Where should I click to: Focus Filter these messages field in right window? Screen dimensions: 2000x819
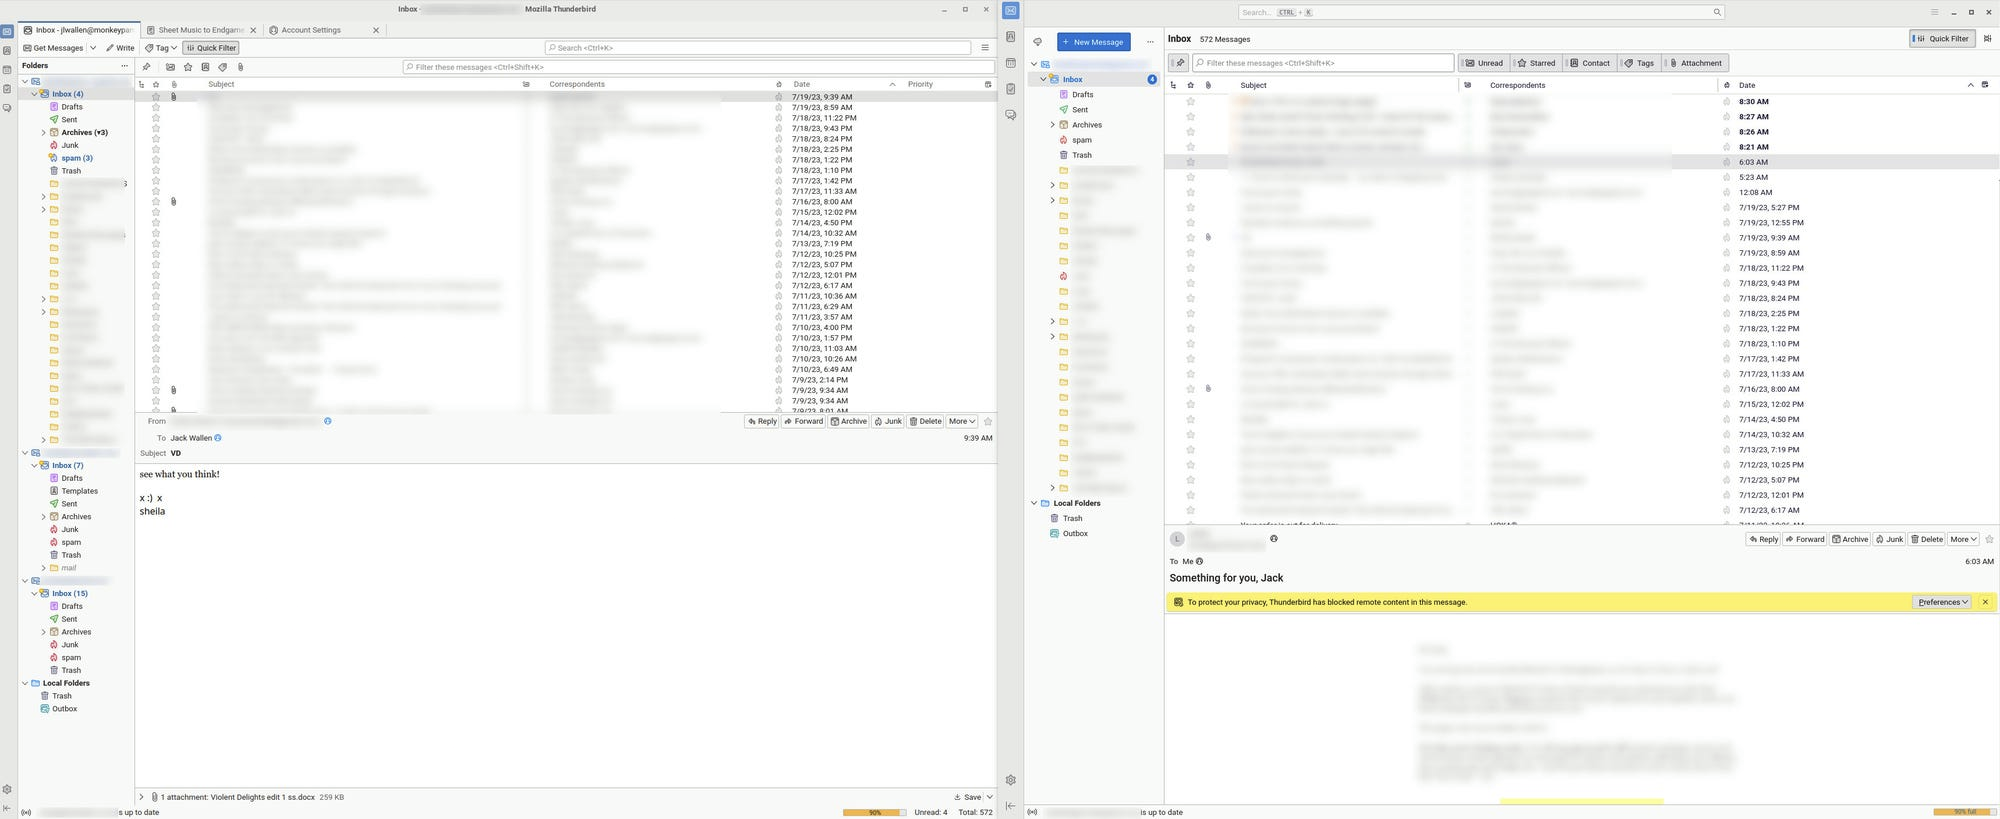point(1323,63)
